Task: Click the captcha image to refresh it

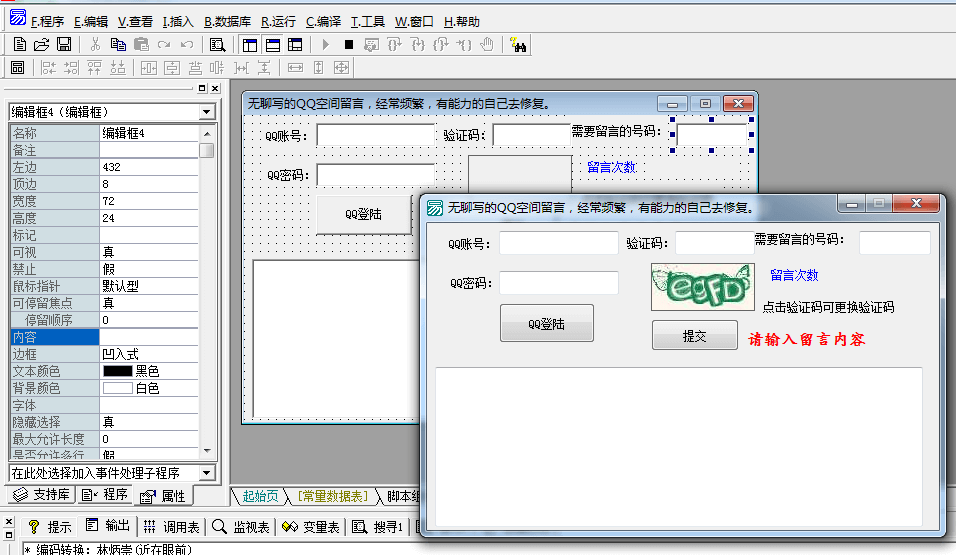Action: [700, 287]
